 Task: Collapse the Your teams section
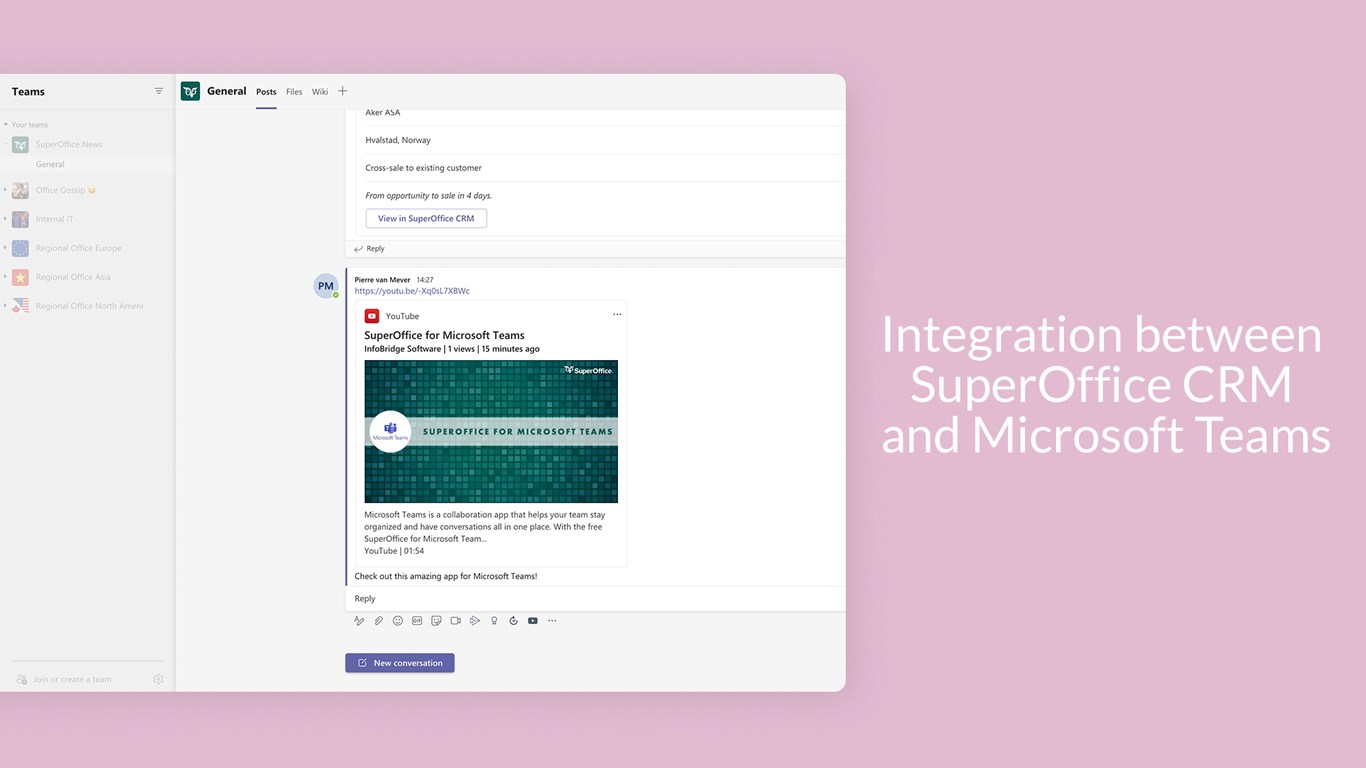(x=6, y=125)
